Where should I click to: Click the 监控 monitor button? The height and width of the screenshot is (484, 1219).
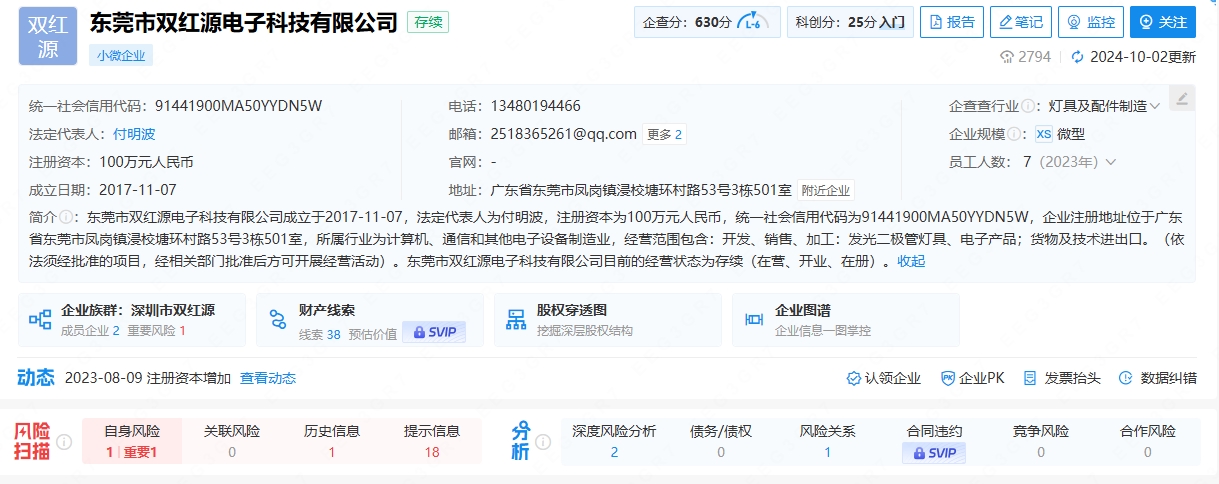pos(1090,22)
